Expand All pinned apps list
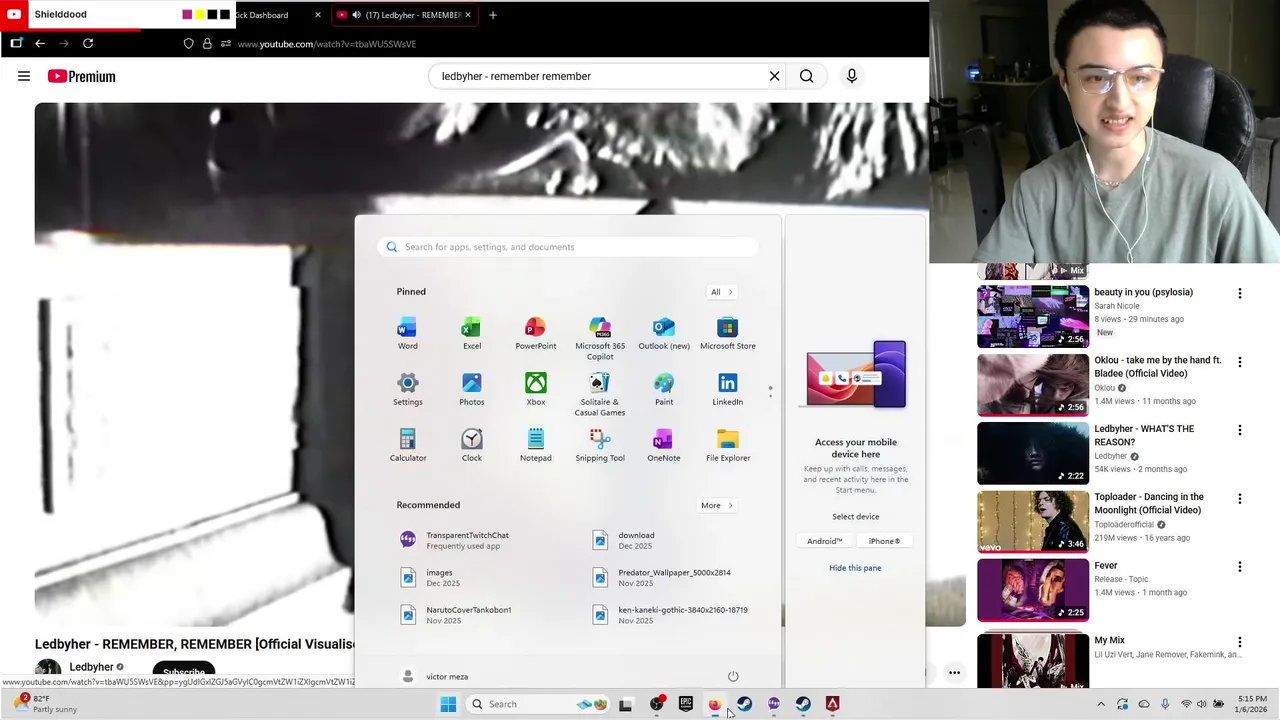Screen dimensions: 1280x720 722,292
